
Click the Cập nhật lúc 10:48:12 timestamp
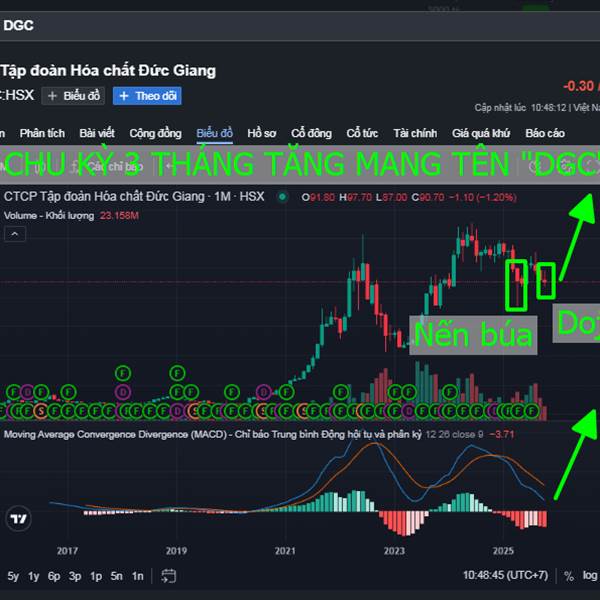pos(520,108)
